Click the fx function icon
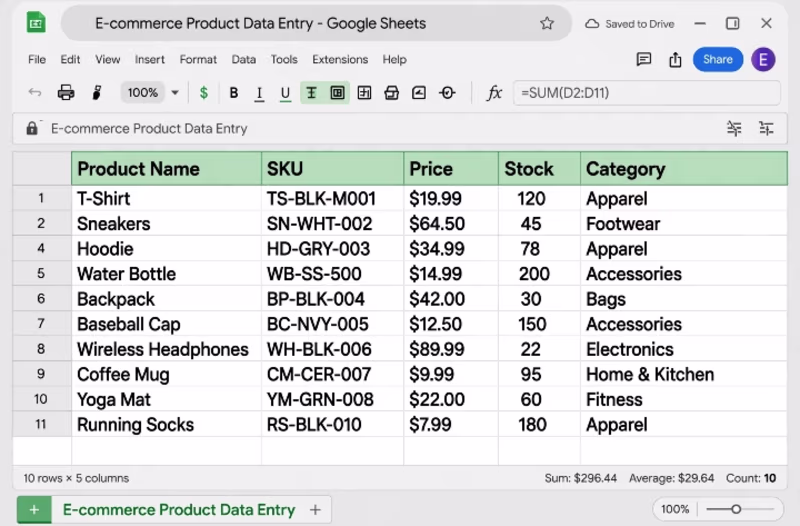Viewport: 800px width, 526px height. (x=494, y=93)
